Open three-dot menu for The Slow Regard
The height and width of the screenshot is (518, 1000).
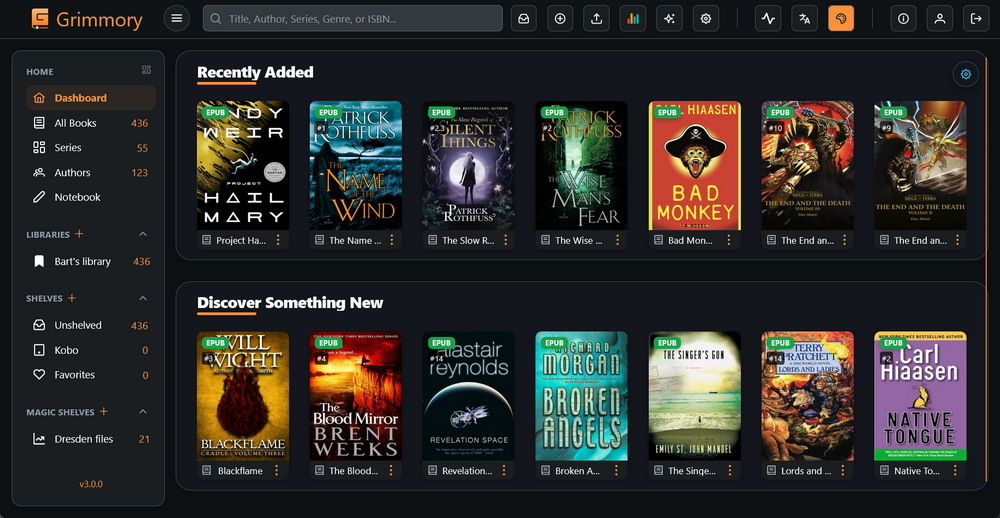pyautogui.click(x=506, y=240)
